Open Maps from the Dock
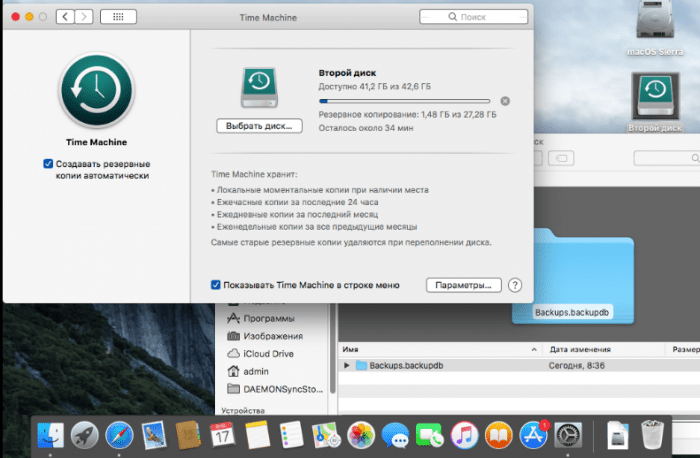Viewport: 700px width, 458px height. [326, 435]
